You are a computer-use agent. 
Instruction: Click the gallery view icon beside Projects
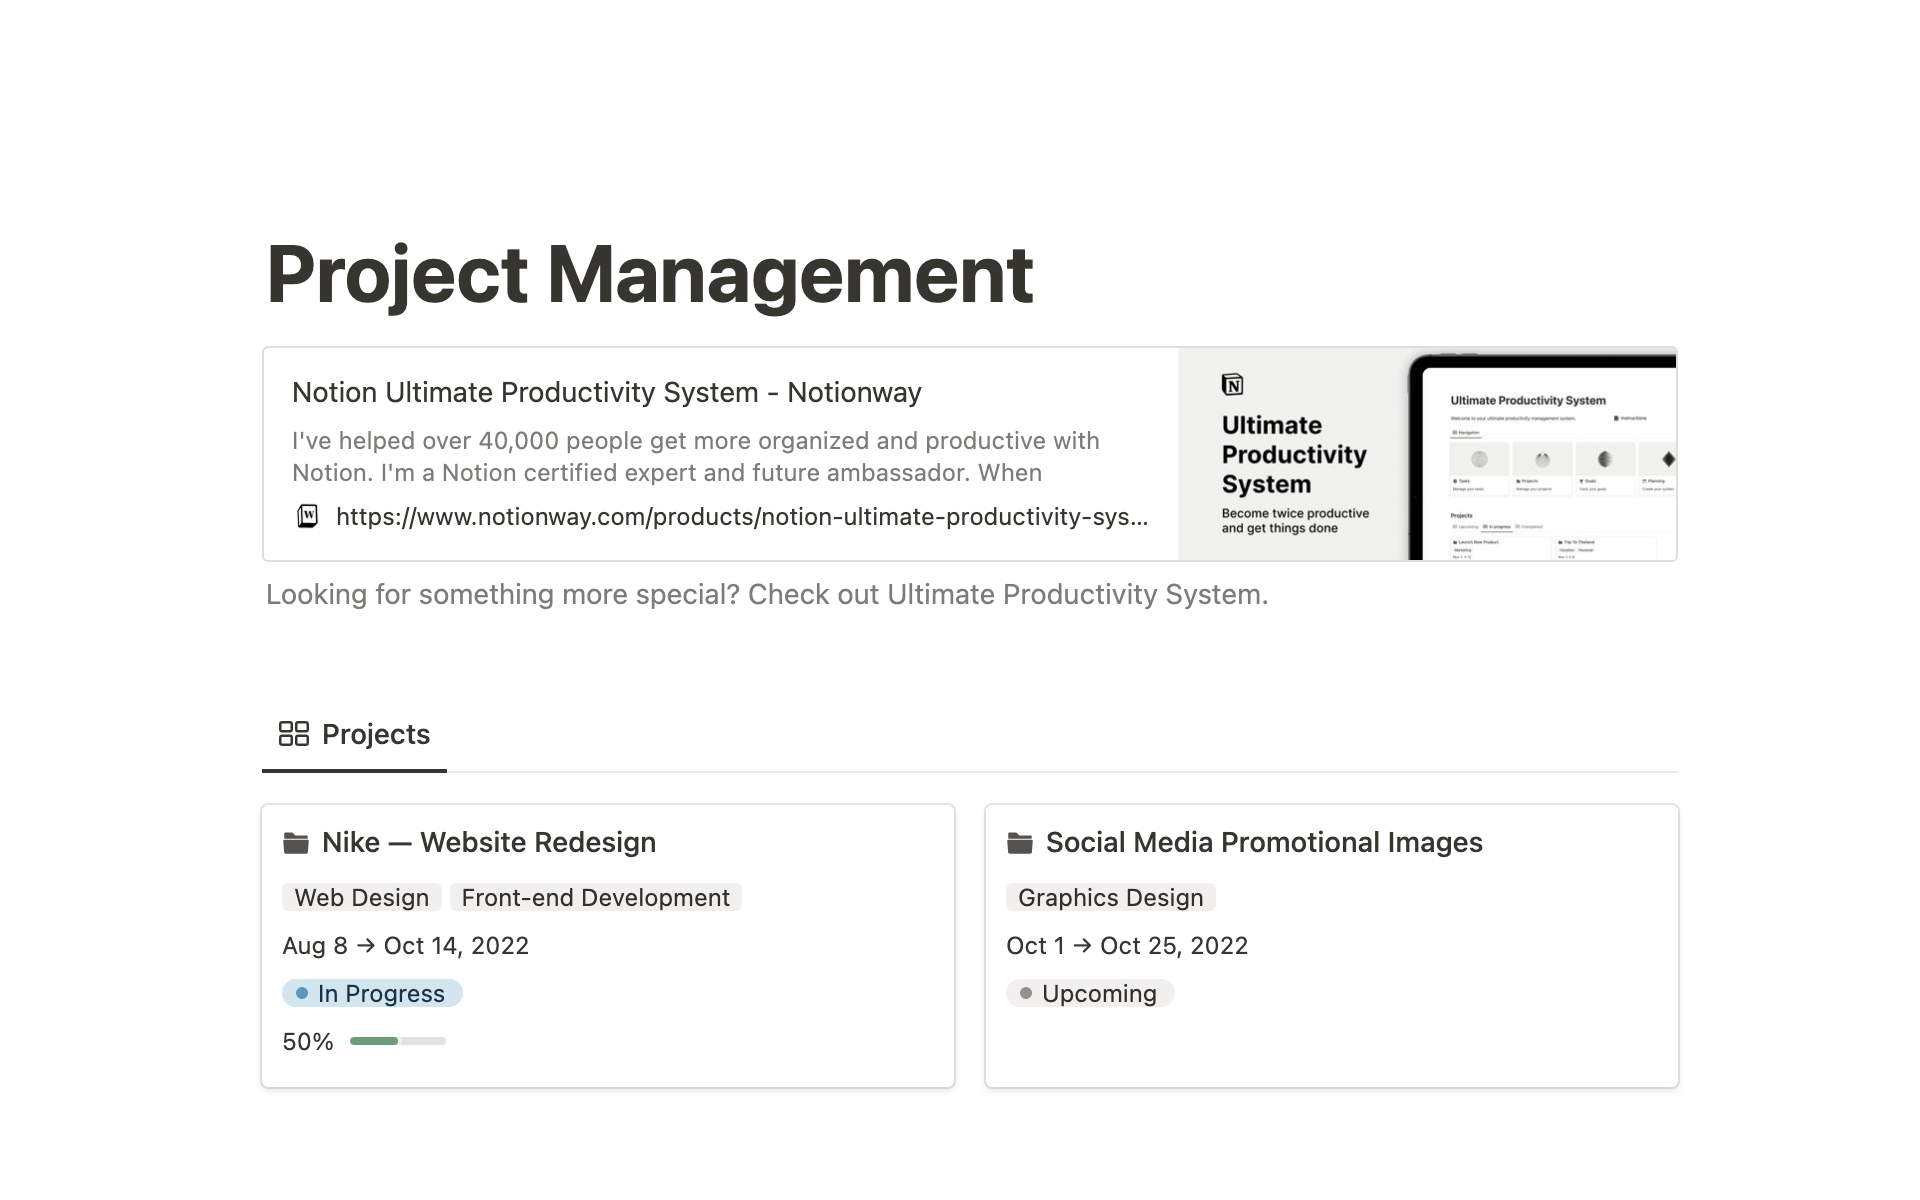(293, 734)
